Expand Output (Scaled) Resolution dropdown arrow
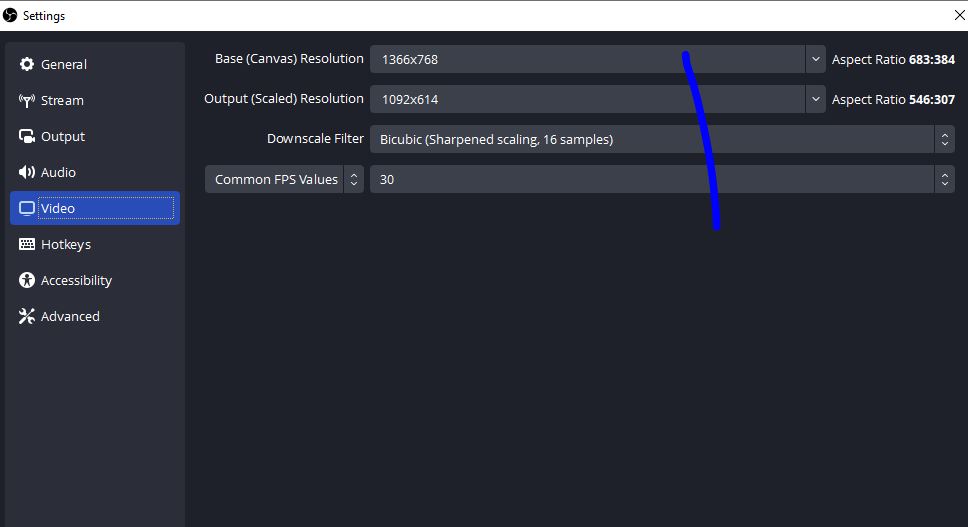This screenshot has height=527, width=968. point(815,99)
